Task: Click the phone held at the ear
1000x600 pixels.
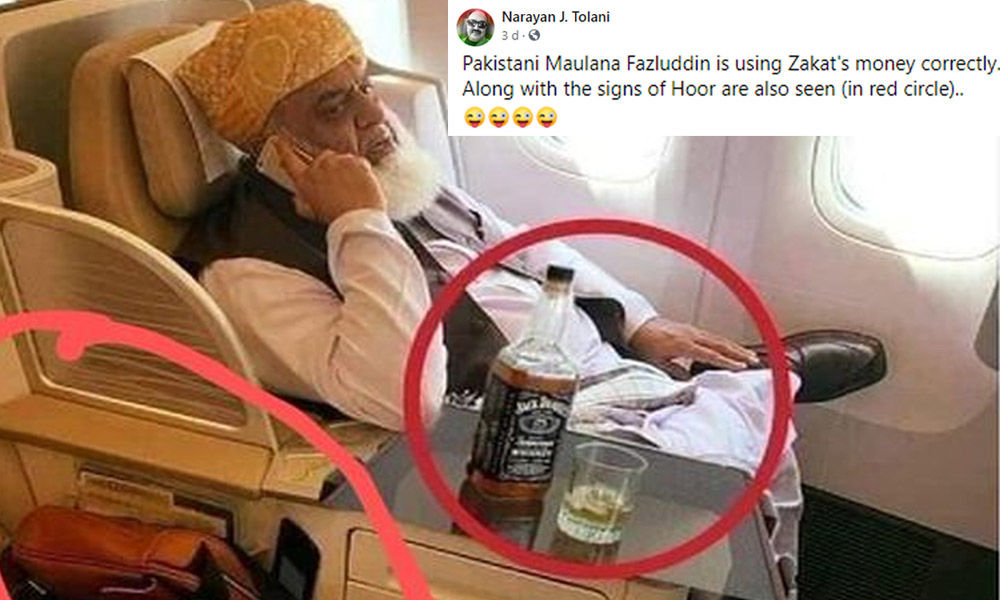Action: click(x=278, y=161)
